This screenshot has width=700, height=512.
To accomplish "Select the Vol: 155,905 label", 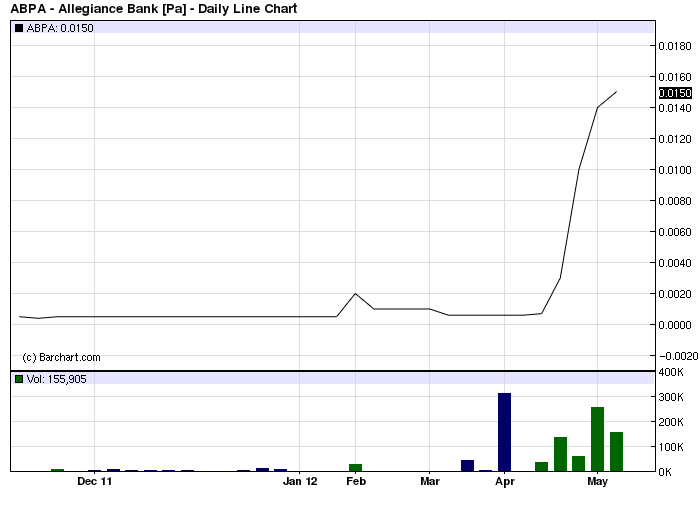I will pos(56,379).
